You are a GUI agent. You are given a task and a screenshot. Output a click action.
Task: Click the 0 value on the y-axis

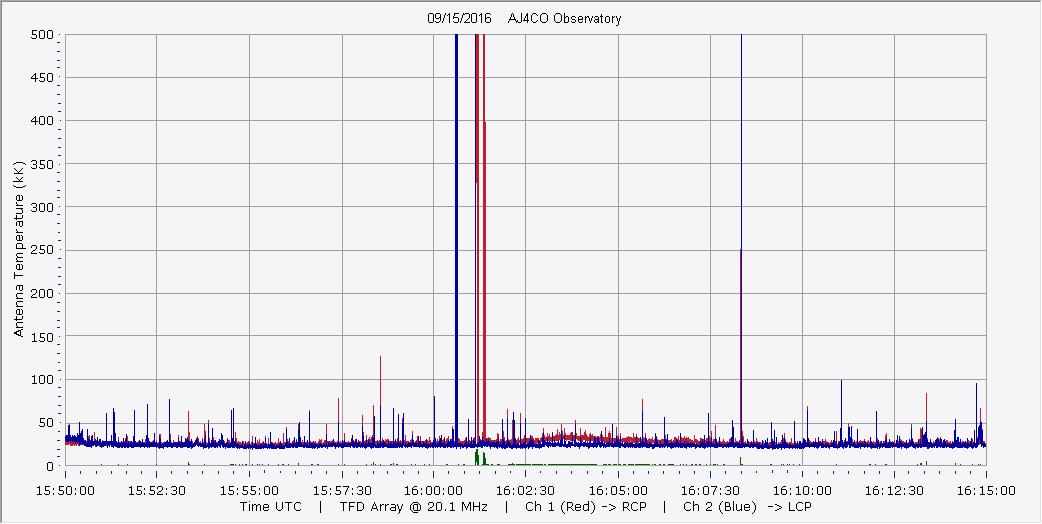[50, 466]
